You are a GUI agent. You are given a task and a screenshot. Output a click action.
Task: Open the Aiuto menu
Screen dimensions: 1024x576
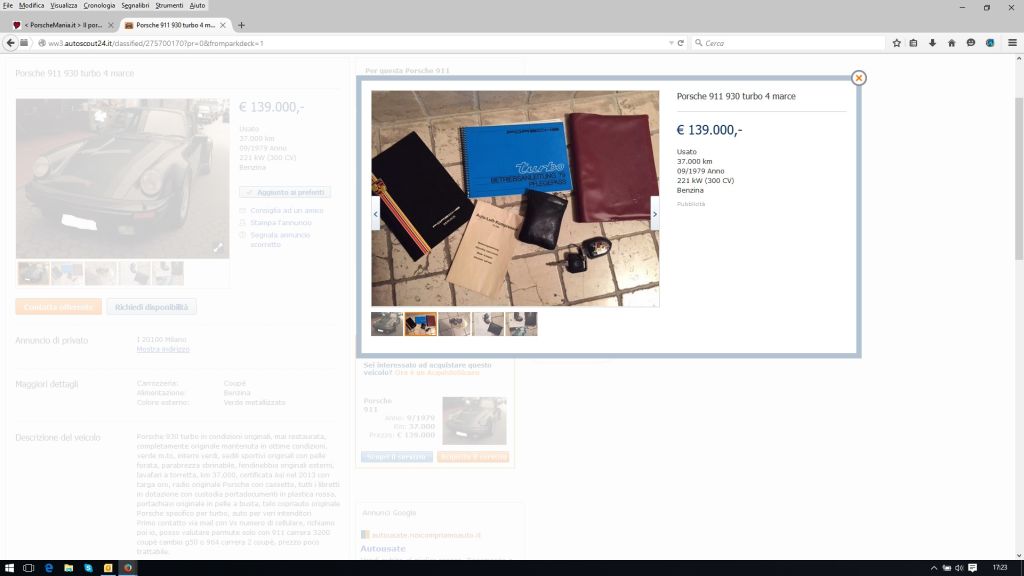197,5
